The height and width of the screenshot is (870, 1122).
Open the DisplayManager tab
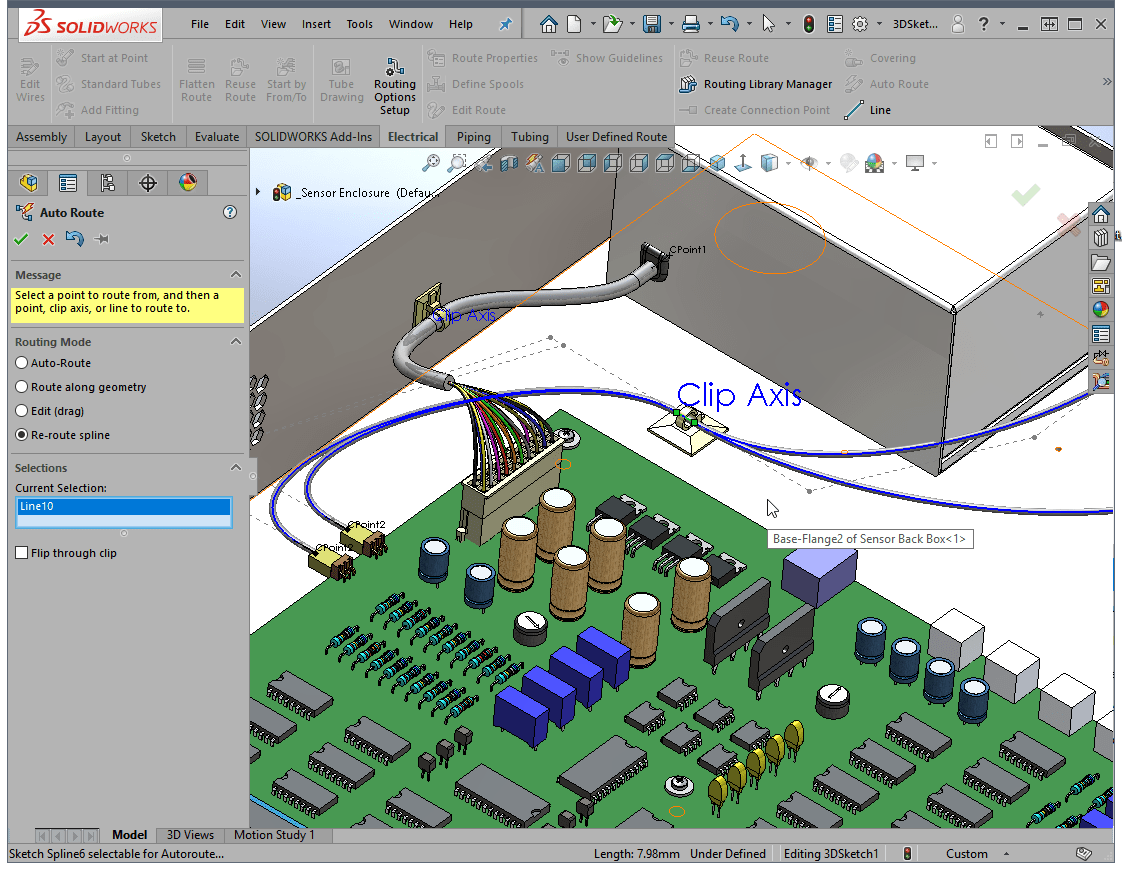(187, 183)
